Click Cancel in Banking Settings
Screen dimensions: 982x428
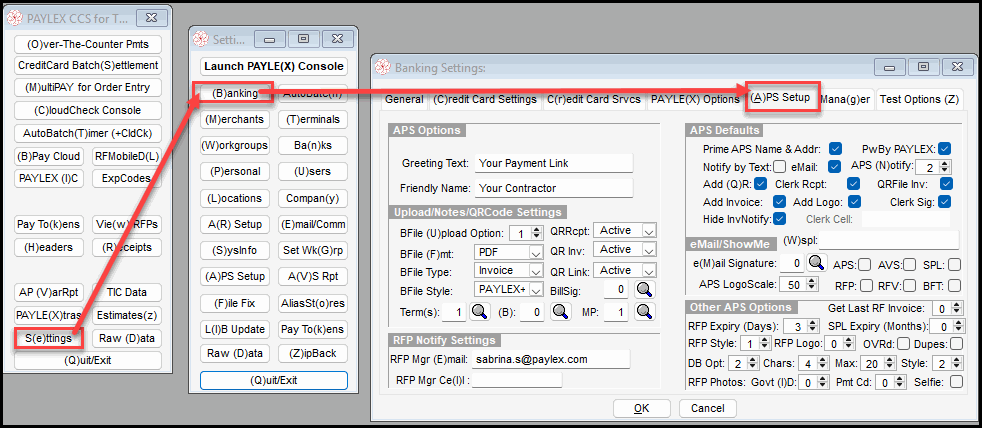(707, 409)
